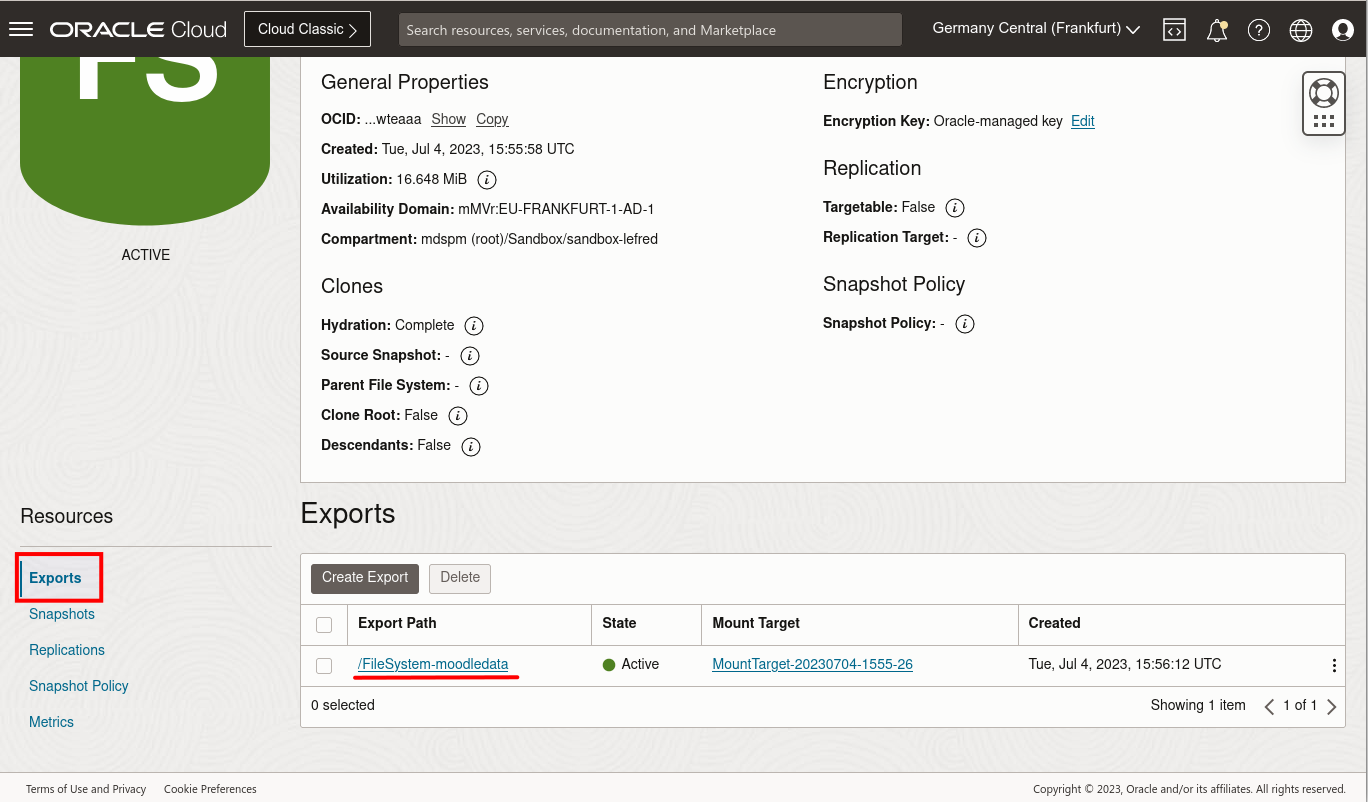Open the MountTarget-20230704-1555-26 link

812,664
